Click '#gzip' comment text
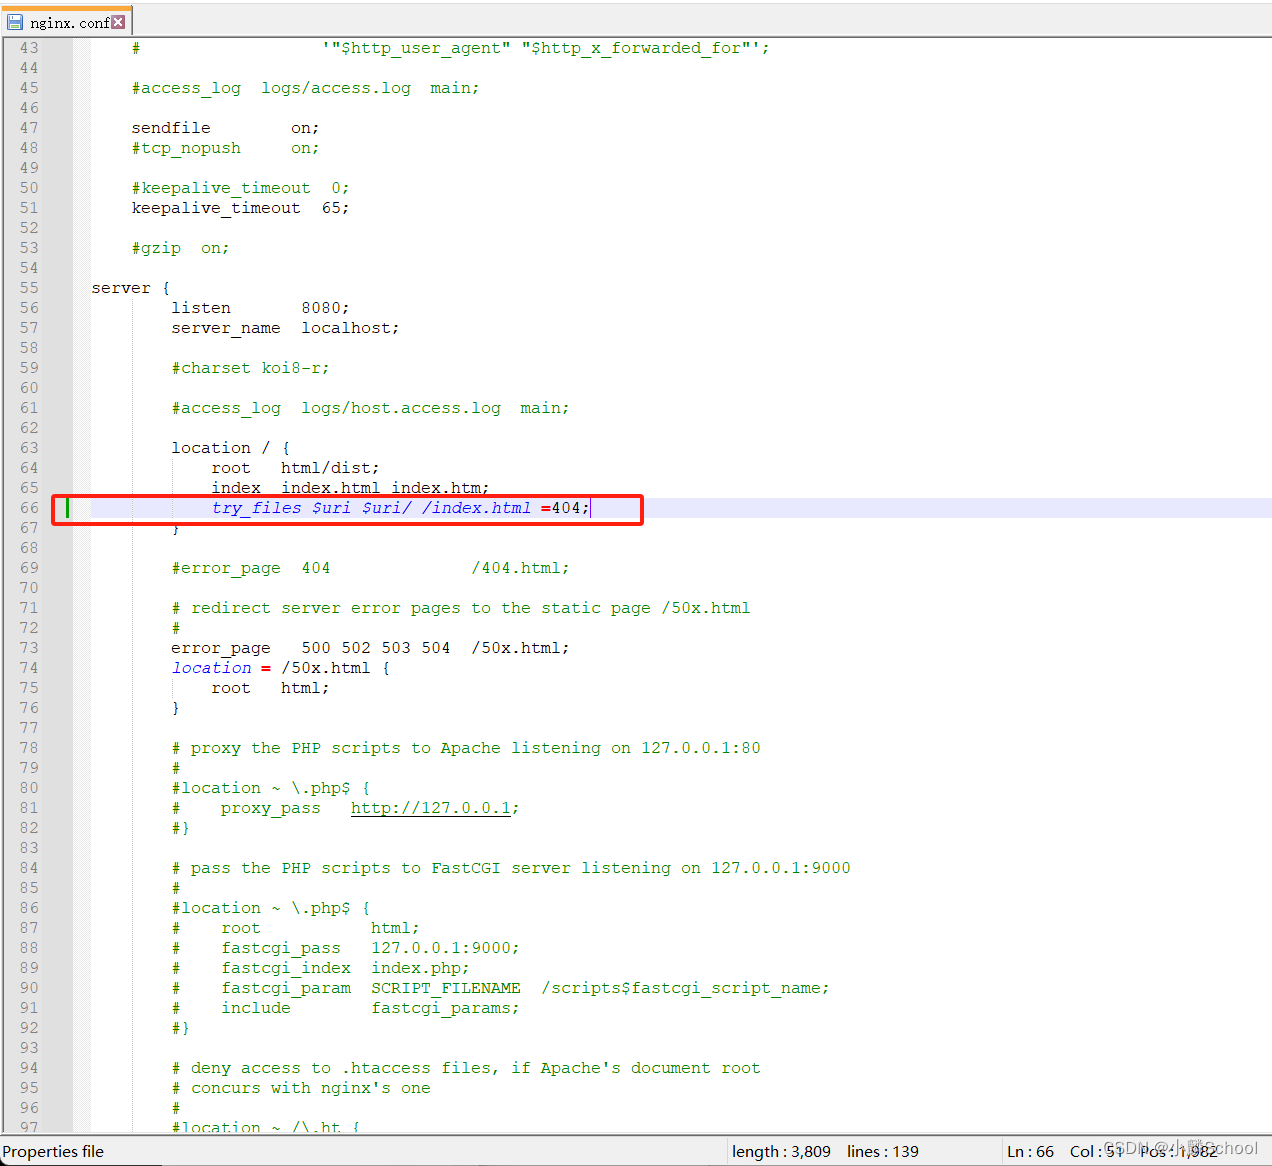This screenshot has height=1166, width=1272. click(156, 248)
